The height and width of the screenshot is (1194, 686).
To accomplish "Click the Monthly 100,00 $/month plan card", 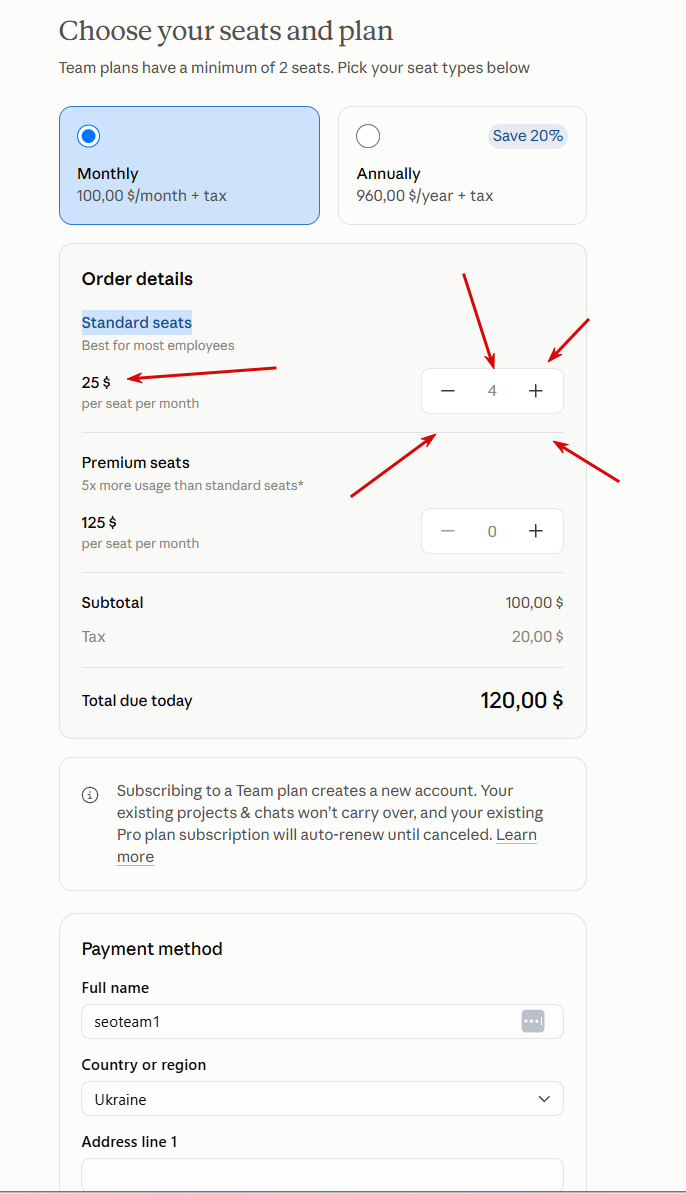I will tap(190, 165).
